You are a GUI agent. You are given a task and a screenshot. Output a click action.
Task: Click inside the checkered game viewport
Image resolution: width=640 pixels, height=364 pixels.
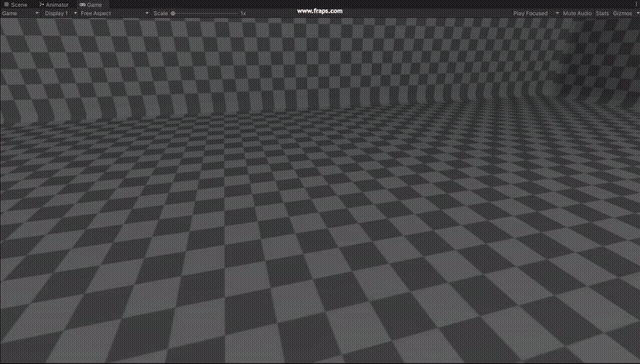click(x=320, y=190)
